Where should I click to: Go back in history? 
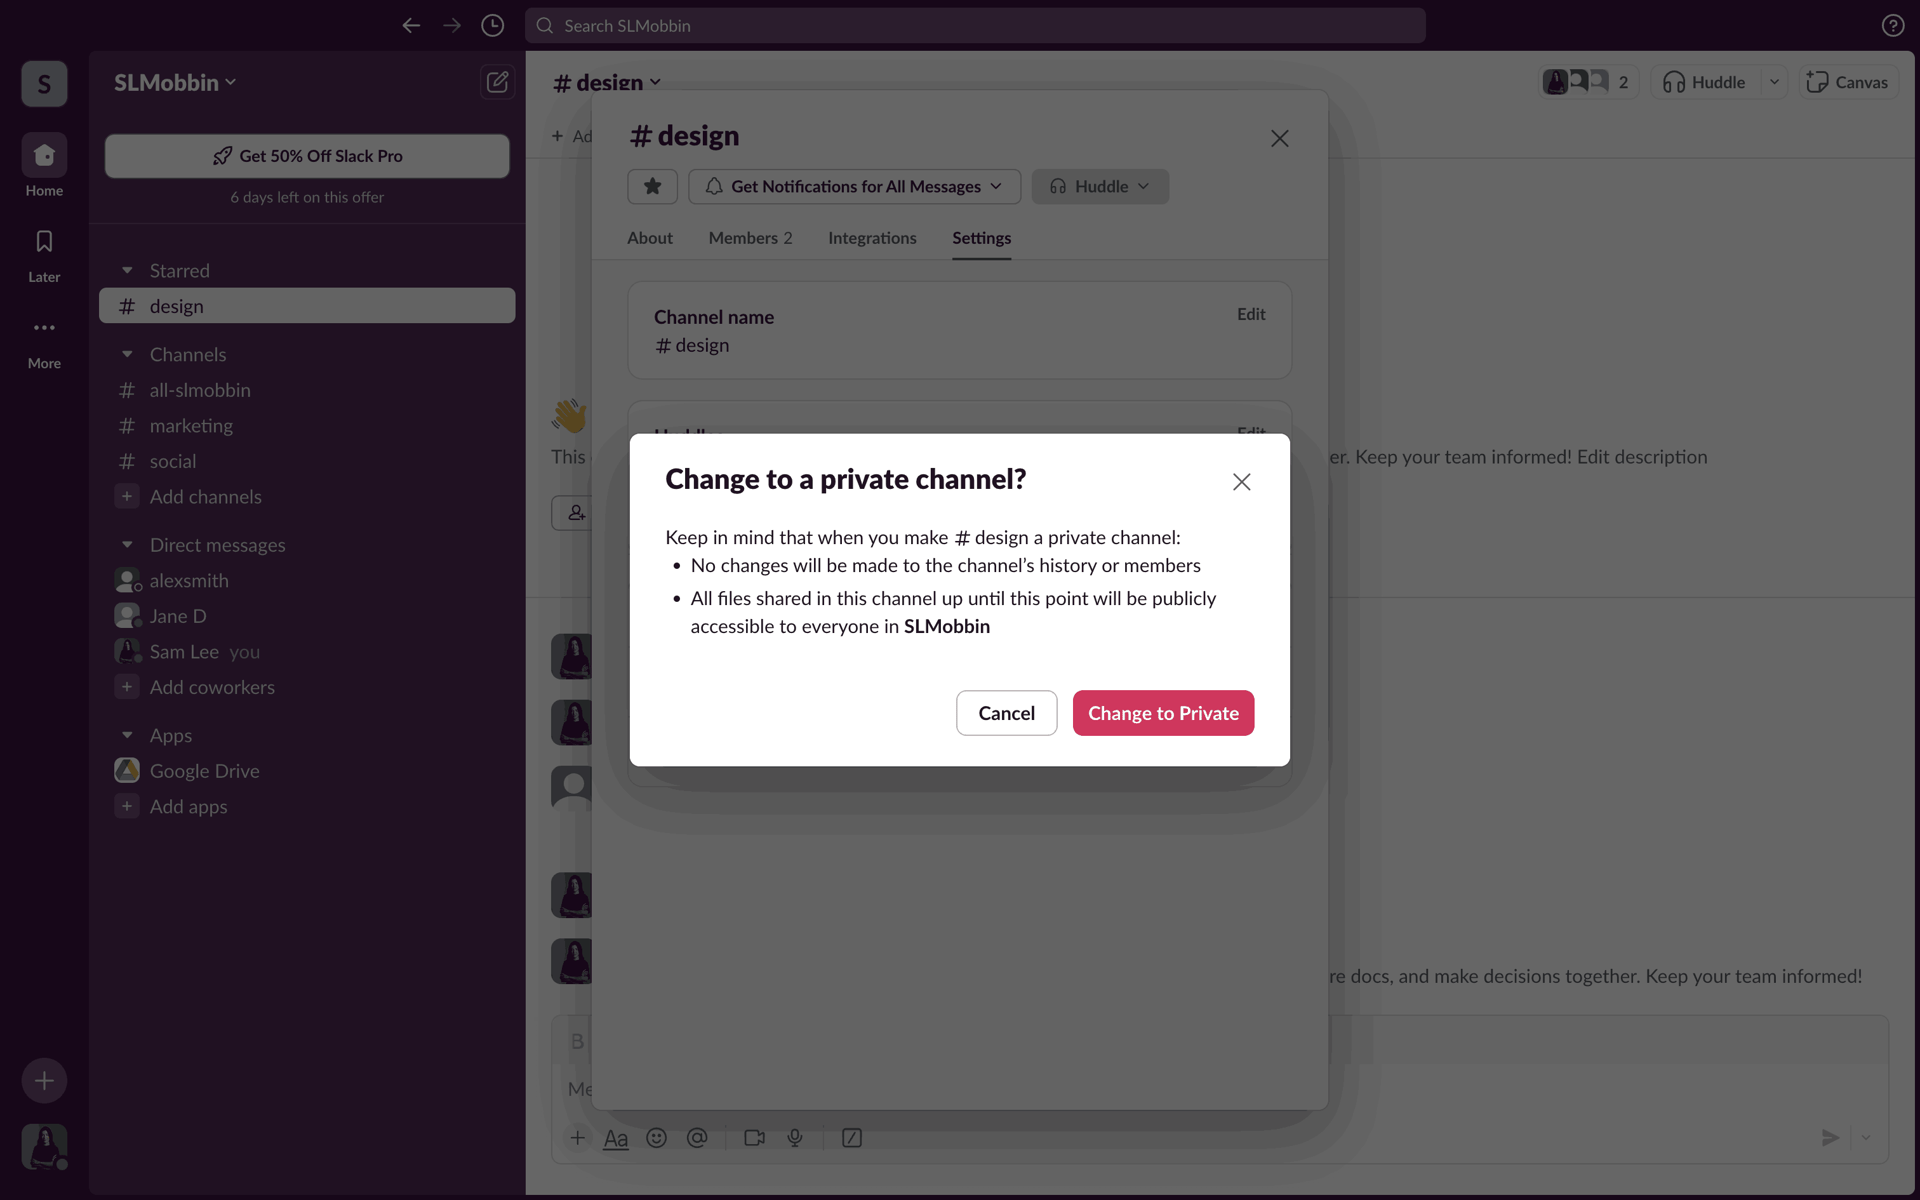pos(411,26)
